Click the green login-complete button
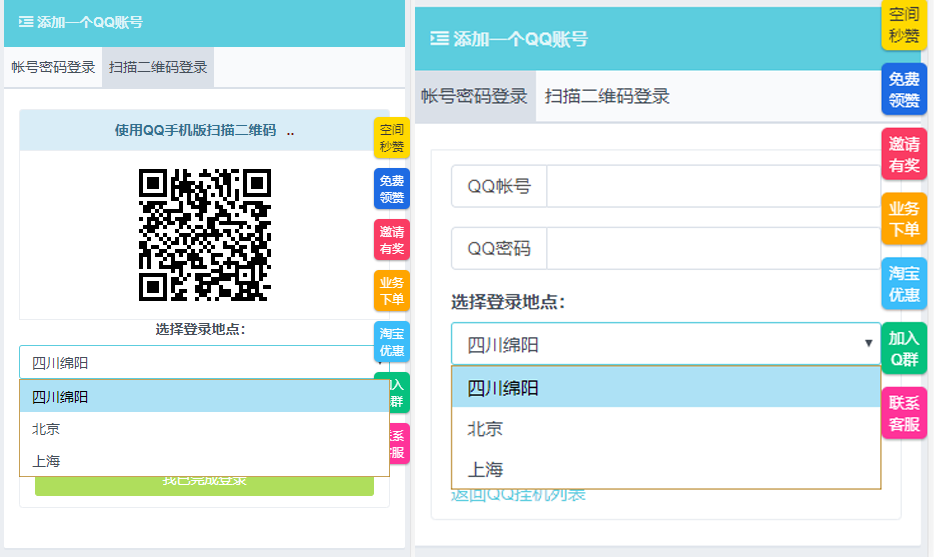The image size is (934, 557). coord(204,486)
